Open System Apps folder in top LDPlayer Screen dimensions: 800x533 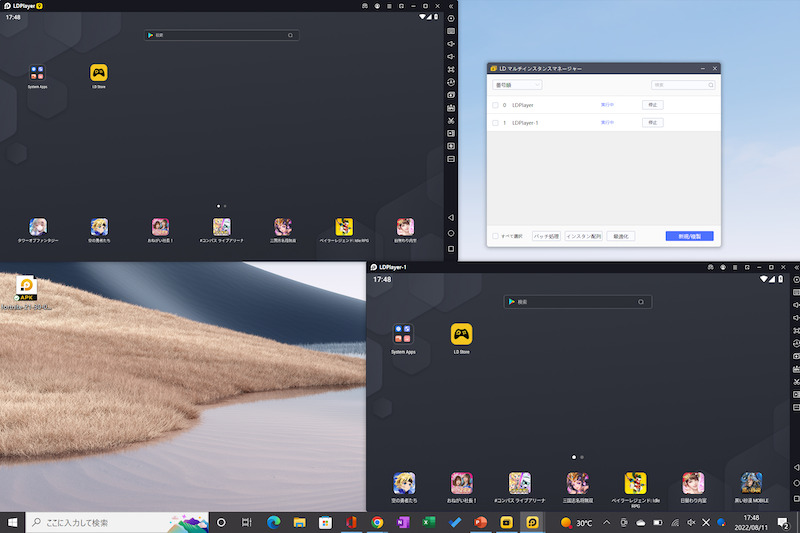[37, 73]
